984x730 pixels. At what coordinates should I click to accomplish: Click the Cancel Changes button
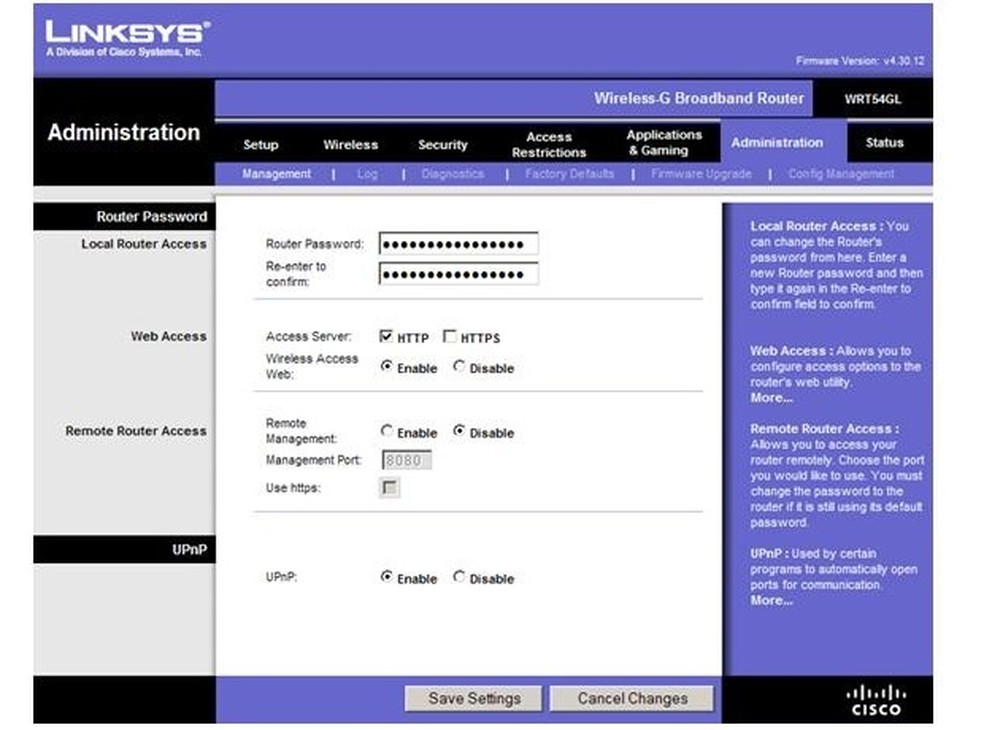632,699
